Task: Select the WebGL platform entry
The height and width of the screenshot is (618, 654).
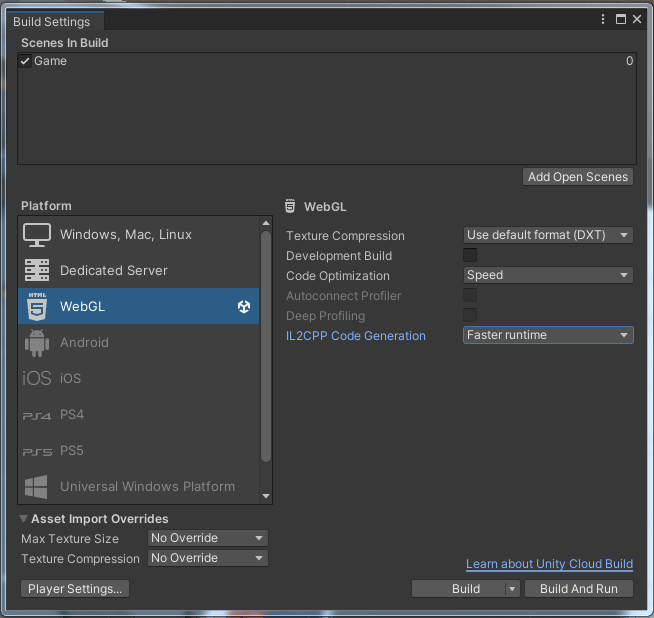Action: 138,306
